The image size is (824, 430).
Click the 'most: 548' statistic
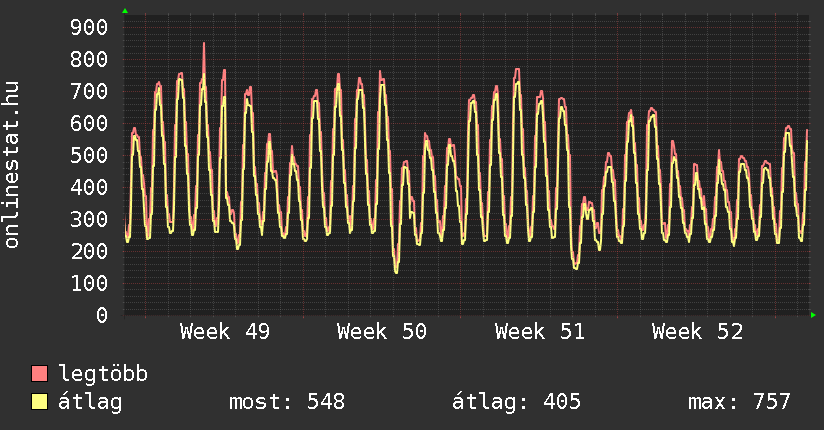(287, 402)
